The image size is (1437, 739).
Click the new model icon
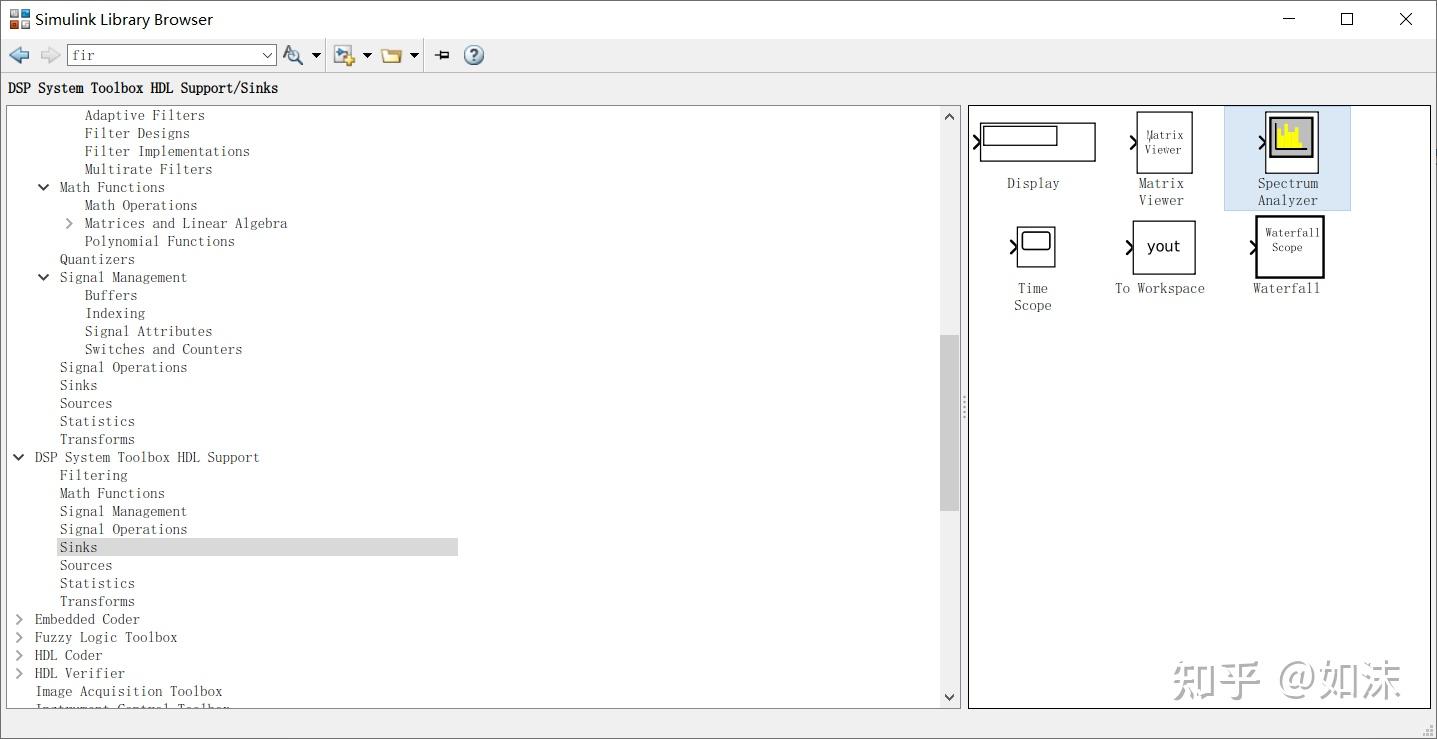coord(344,55)
